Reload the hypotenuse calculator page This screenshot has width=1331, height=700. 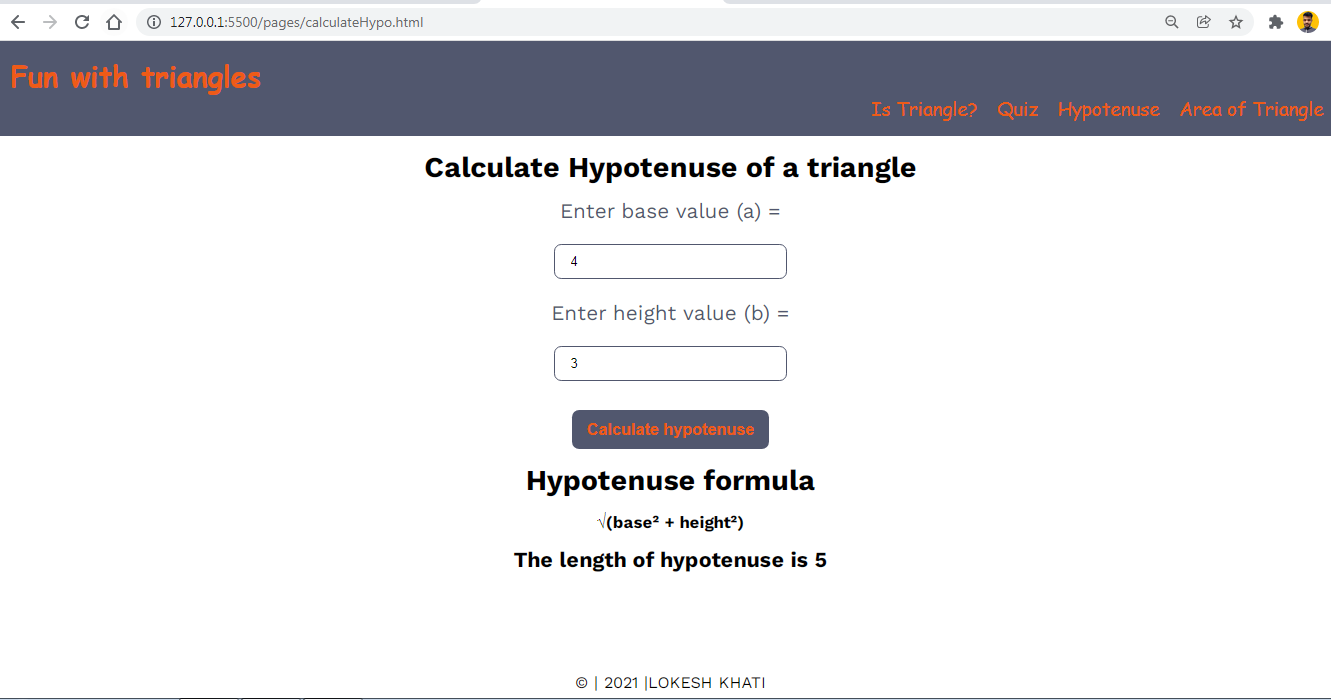pyautogui.click(x=82, y=22)
